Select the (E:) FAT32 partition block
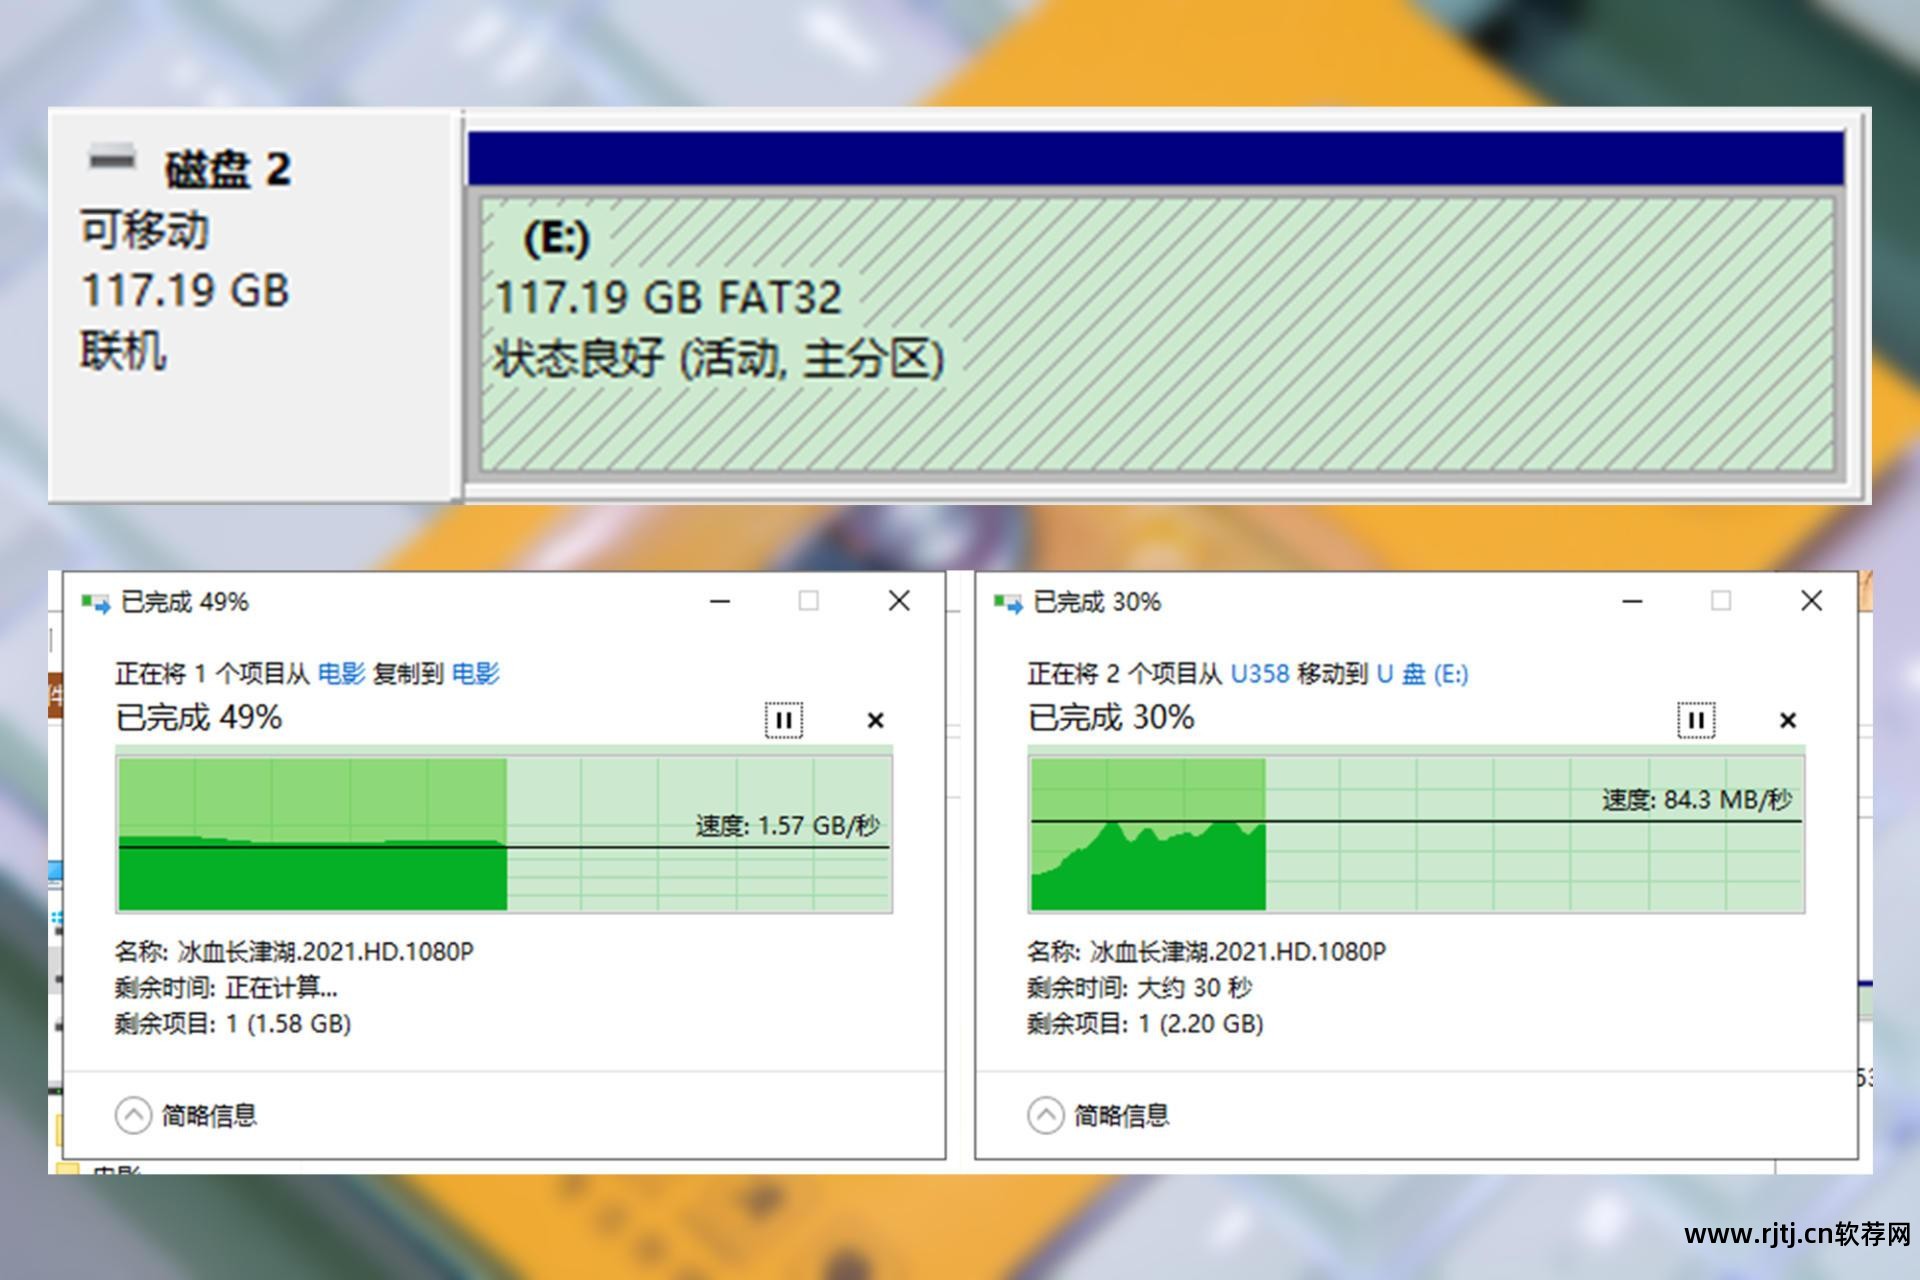The height and width of the screenshot is (1280, 1920). 1156,333
